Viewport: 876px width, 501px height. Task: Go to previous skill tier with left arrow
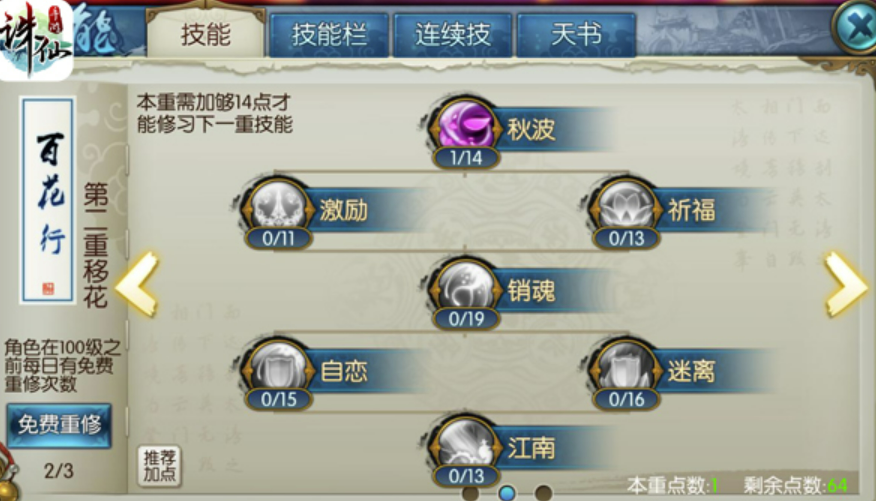(137, 284)
